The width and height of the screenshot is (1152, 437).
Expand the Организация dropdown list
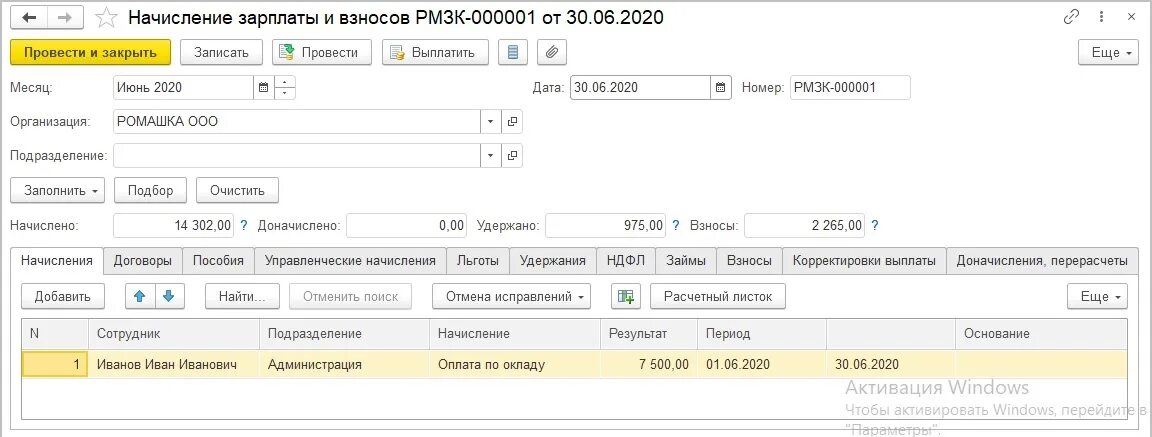coord(490,122)
